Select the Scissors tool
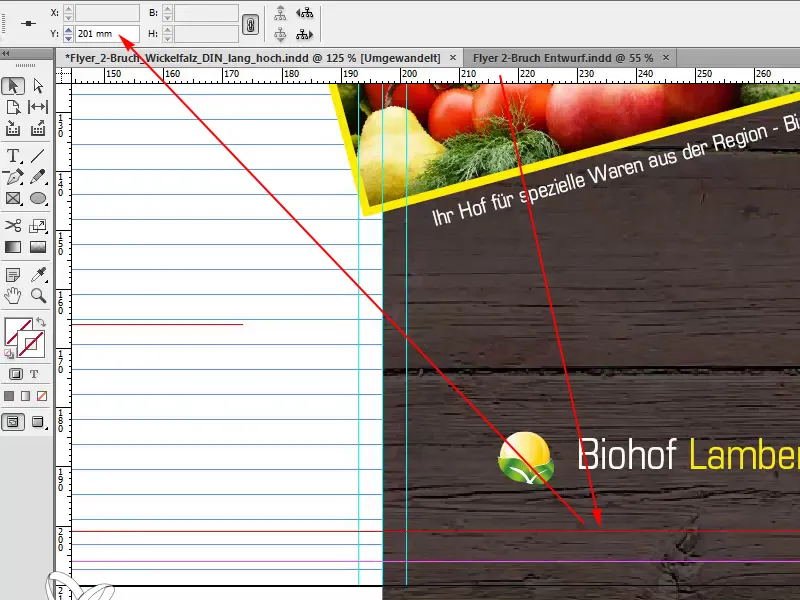This screenshot has width=800, height=600. 13,225
